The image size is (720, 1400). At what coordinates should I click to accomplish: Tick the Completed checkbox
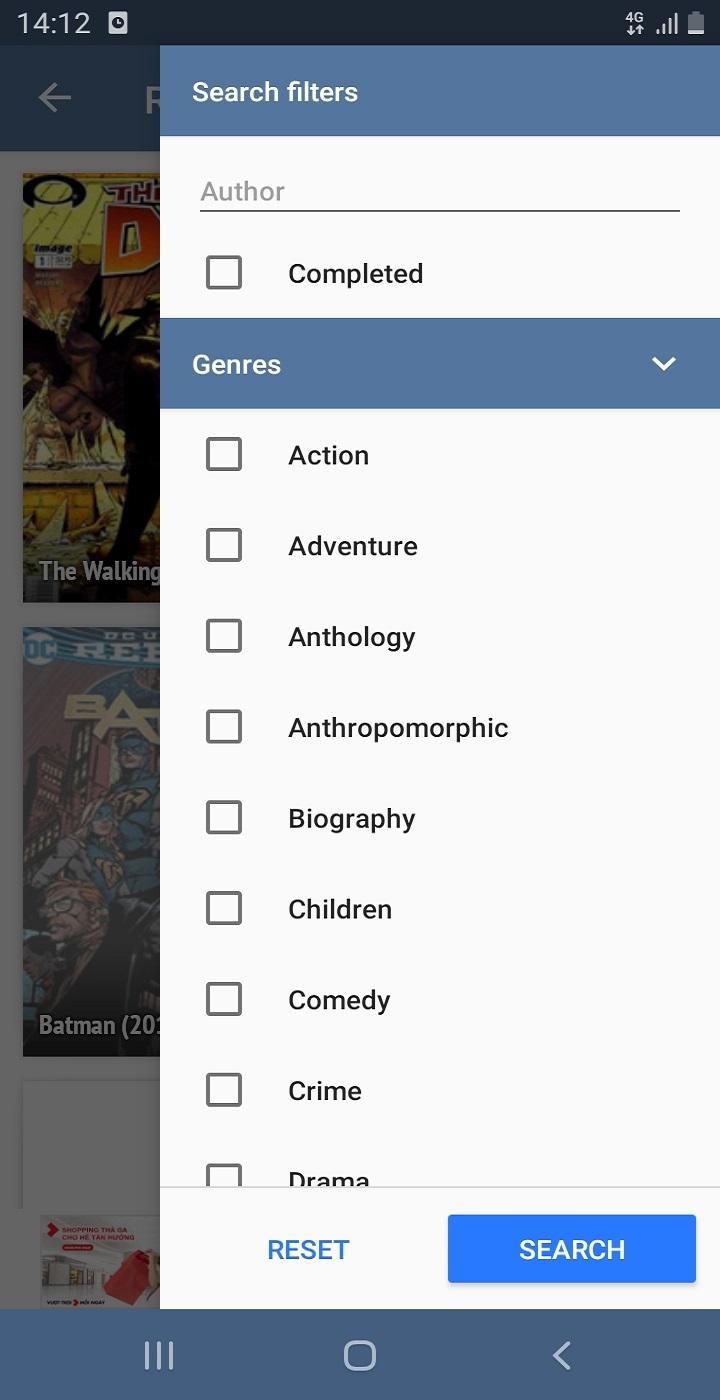[224, 273]
